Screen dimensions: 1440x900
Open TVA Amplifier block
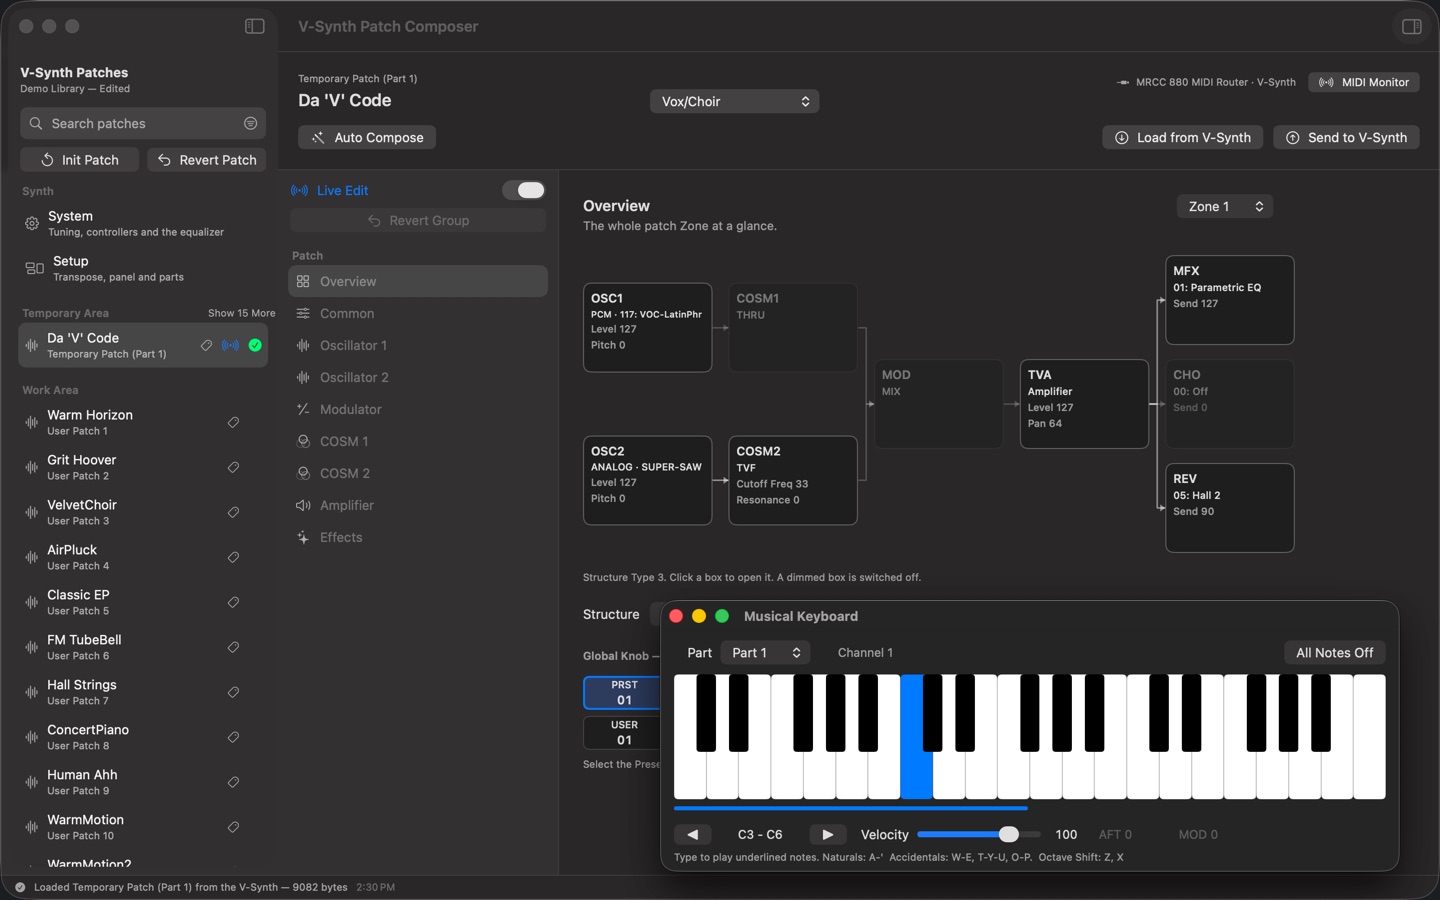point(1084,404)
